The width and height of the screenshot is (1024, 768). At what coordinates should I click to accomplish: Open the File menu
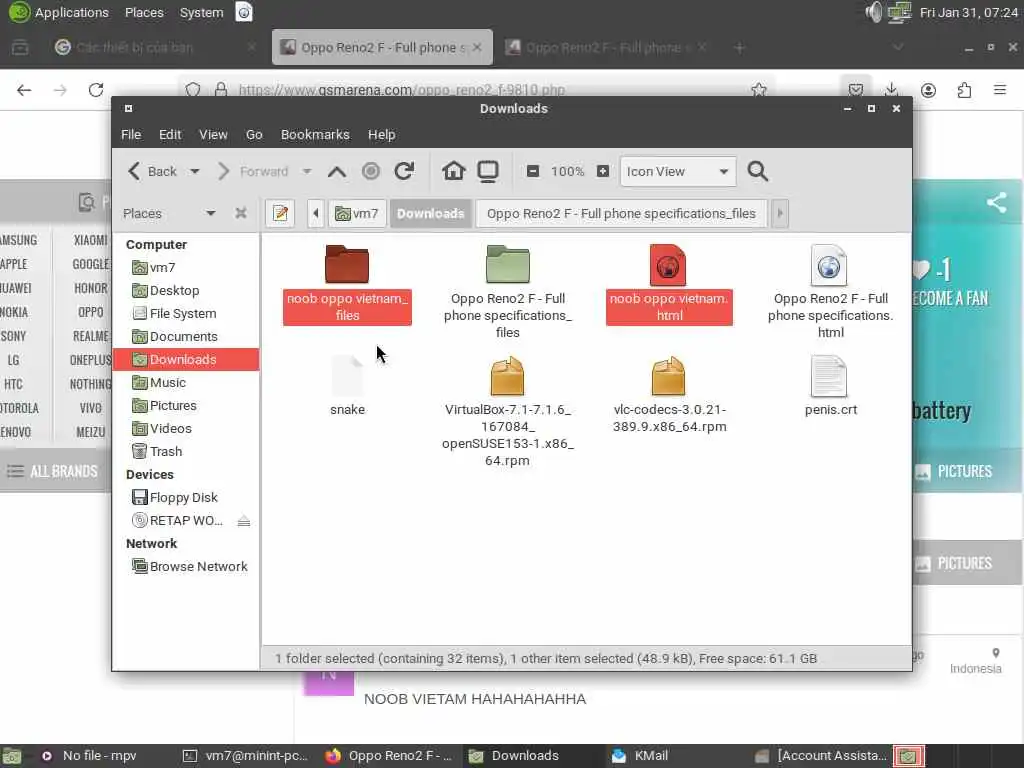point(131,135)
